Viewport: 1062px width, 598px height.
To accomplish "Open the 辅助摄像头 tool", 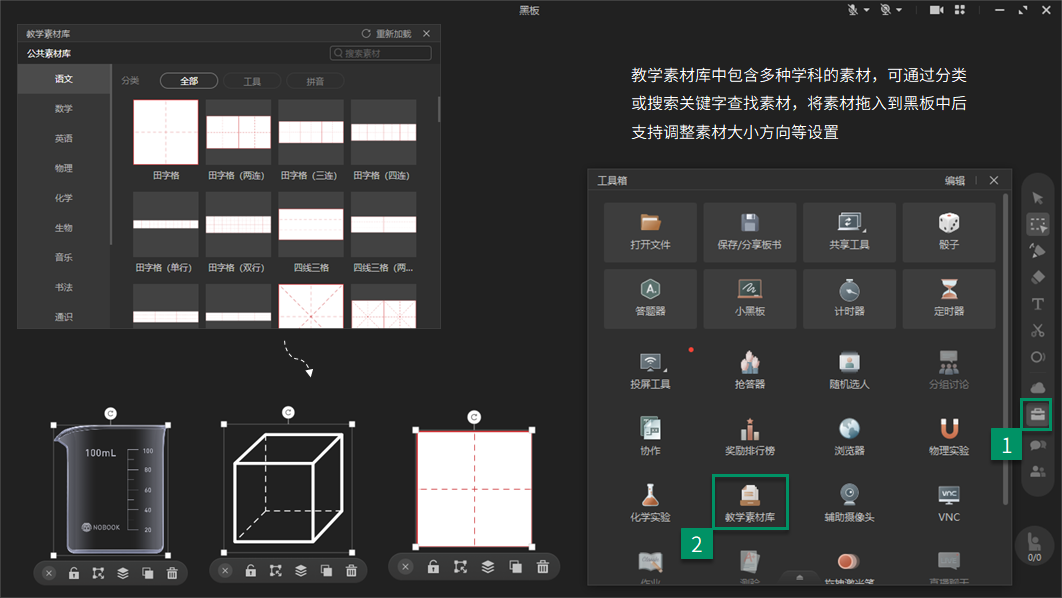I will (x=849, y=503).
